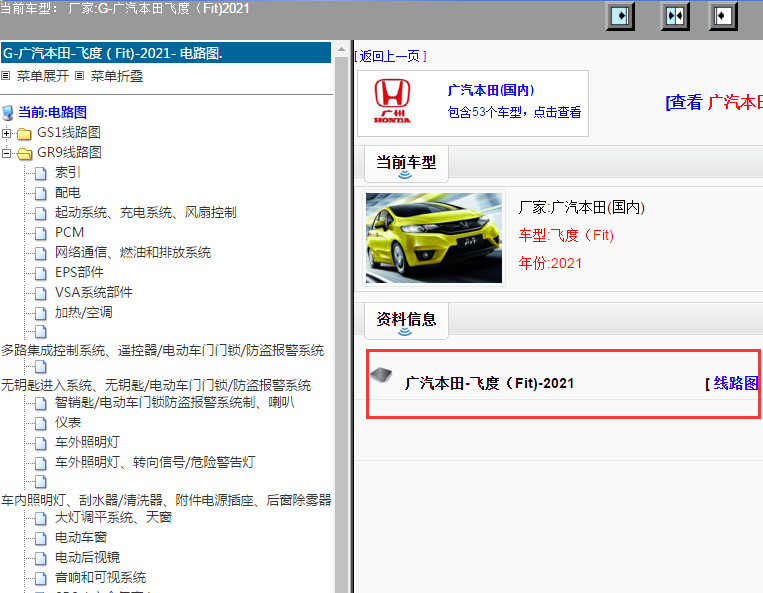Click 包含53个车型，点击查看 link
The height and width of the screenshot is (593, 763).
514,112
